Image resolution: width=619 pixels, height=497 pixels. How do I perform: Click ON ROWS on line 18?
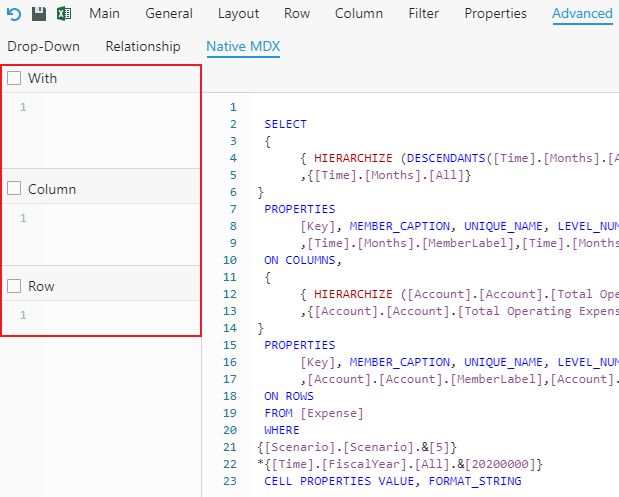[289, 396]
